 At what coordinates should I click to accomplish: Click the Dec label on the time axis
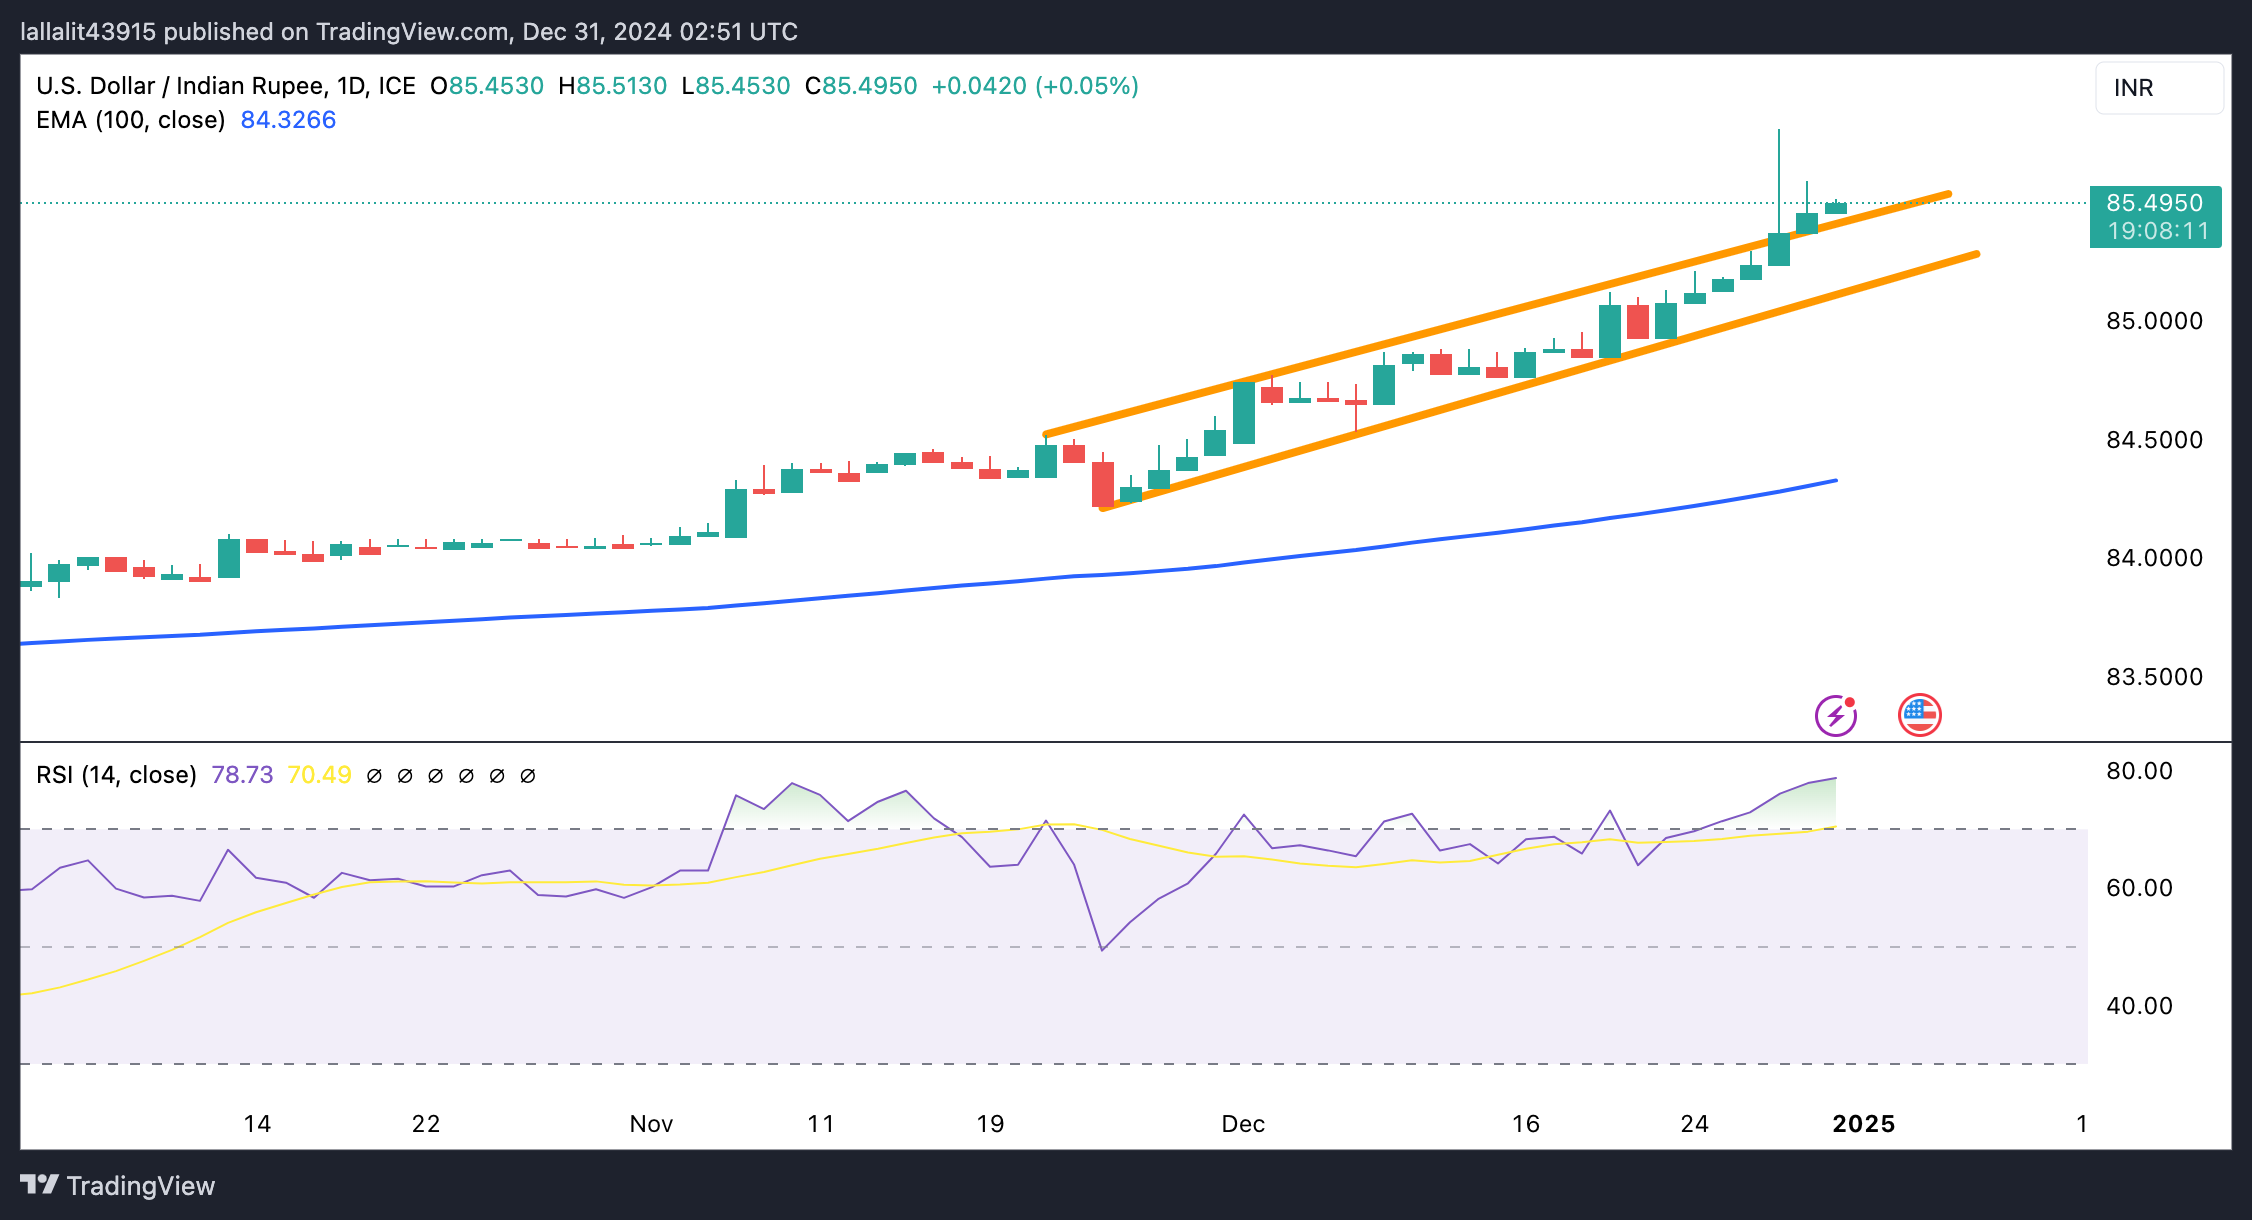coord(1243,1123)
